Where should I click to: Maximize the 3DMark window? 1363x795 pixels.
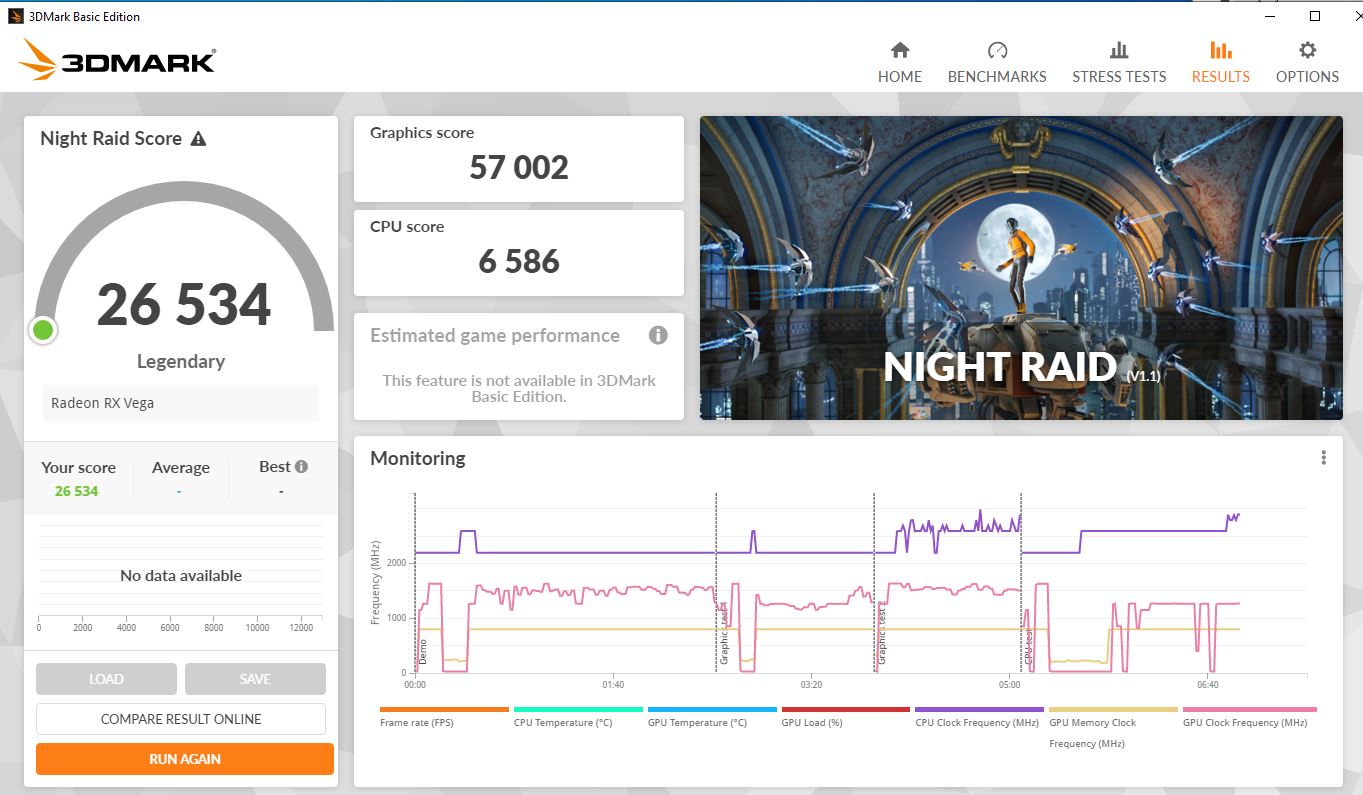pos(1315,16)
